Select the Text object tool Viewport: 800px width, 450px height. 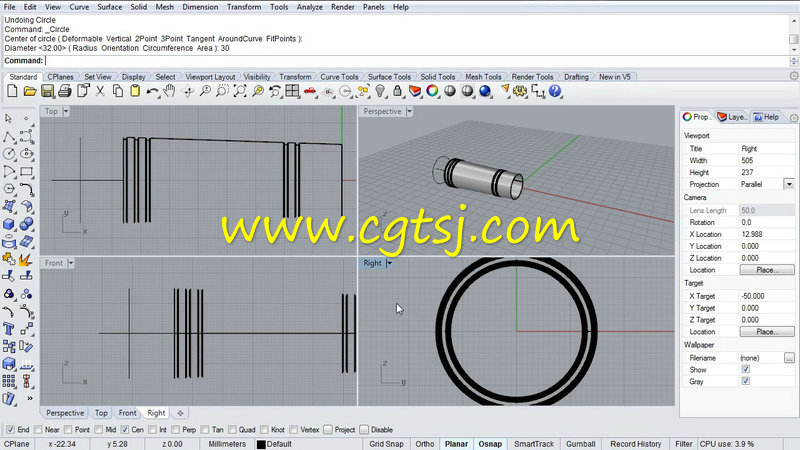(9, 329)
